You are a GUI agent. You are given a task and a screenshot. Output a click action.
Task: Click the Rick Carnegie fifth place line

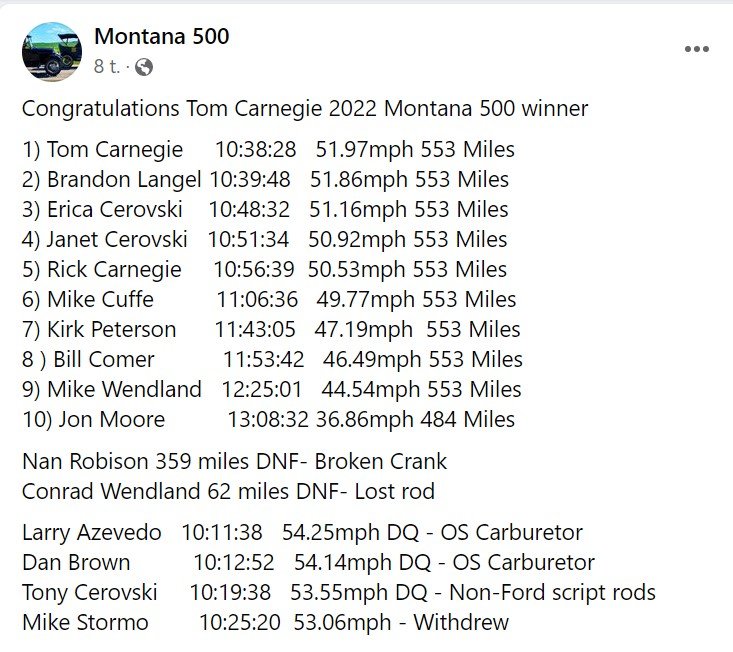264,270
